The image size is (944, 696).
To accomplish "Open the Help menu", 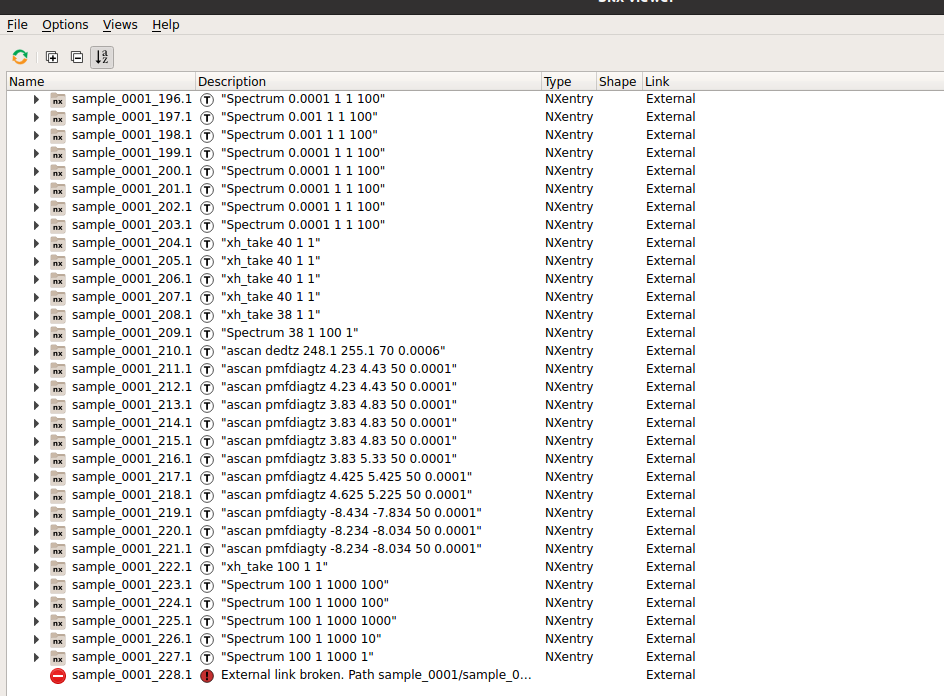I will [x=165, y=24].
